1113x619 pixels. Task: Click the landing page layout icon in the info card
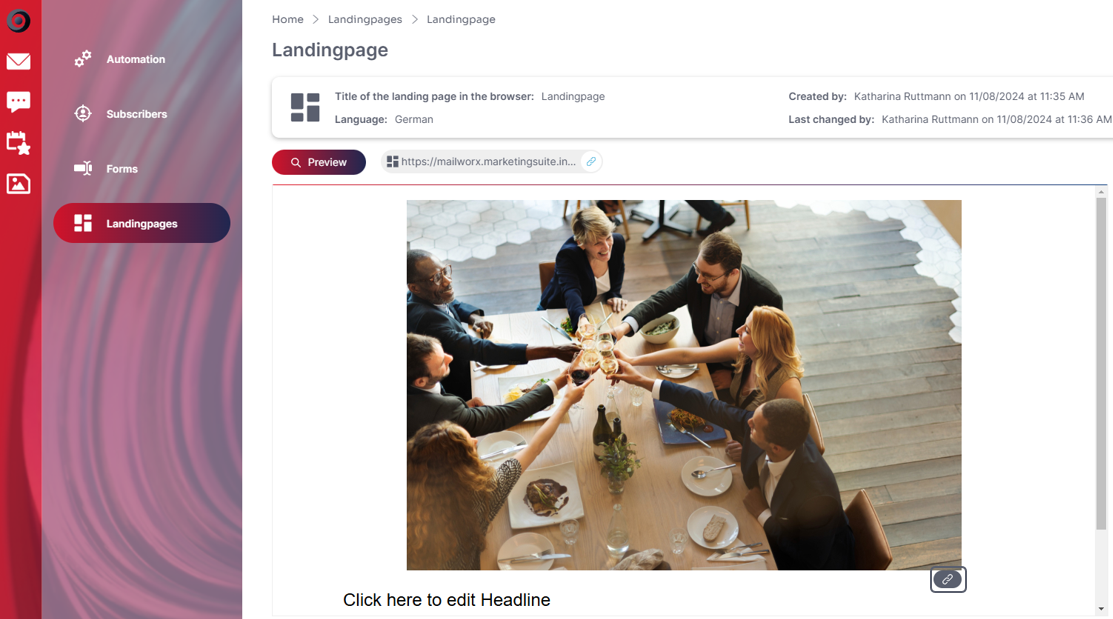(305, 107)
